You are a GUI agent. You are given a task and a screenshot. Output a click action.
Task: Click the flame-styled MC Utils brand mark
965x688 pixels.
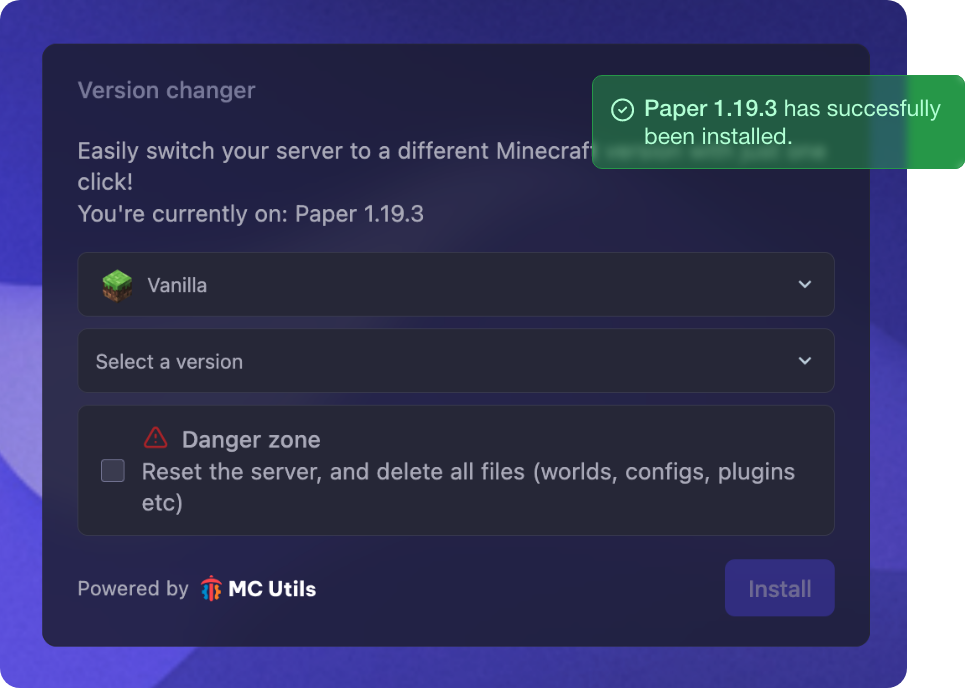211,588
